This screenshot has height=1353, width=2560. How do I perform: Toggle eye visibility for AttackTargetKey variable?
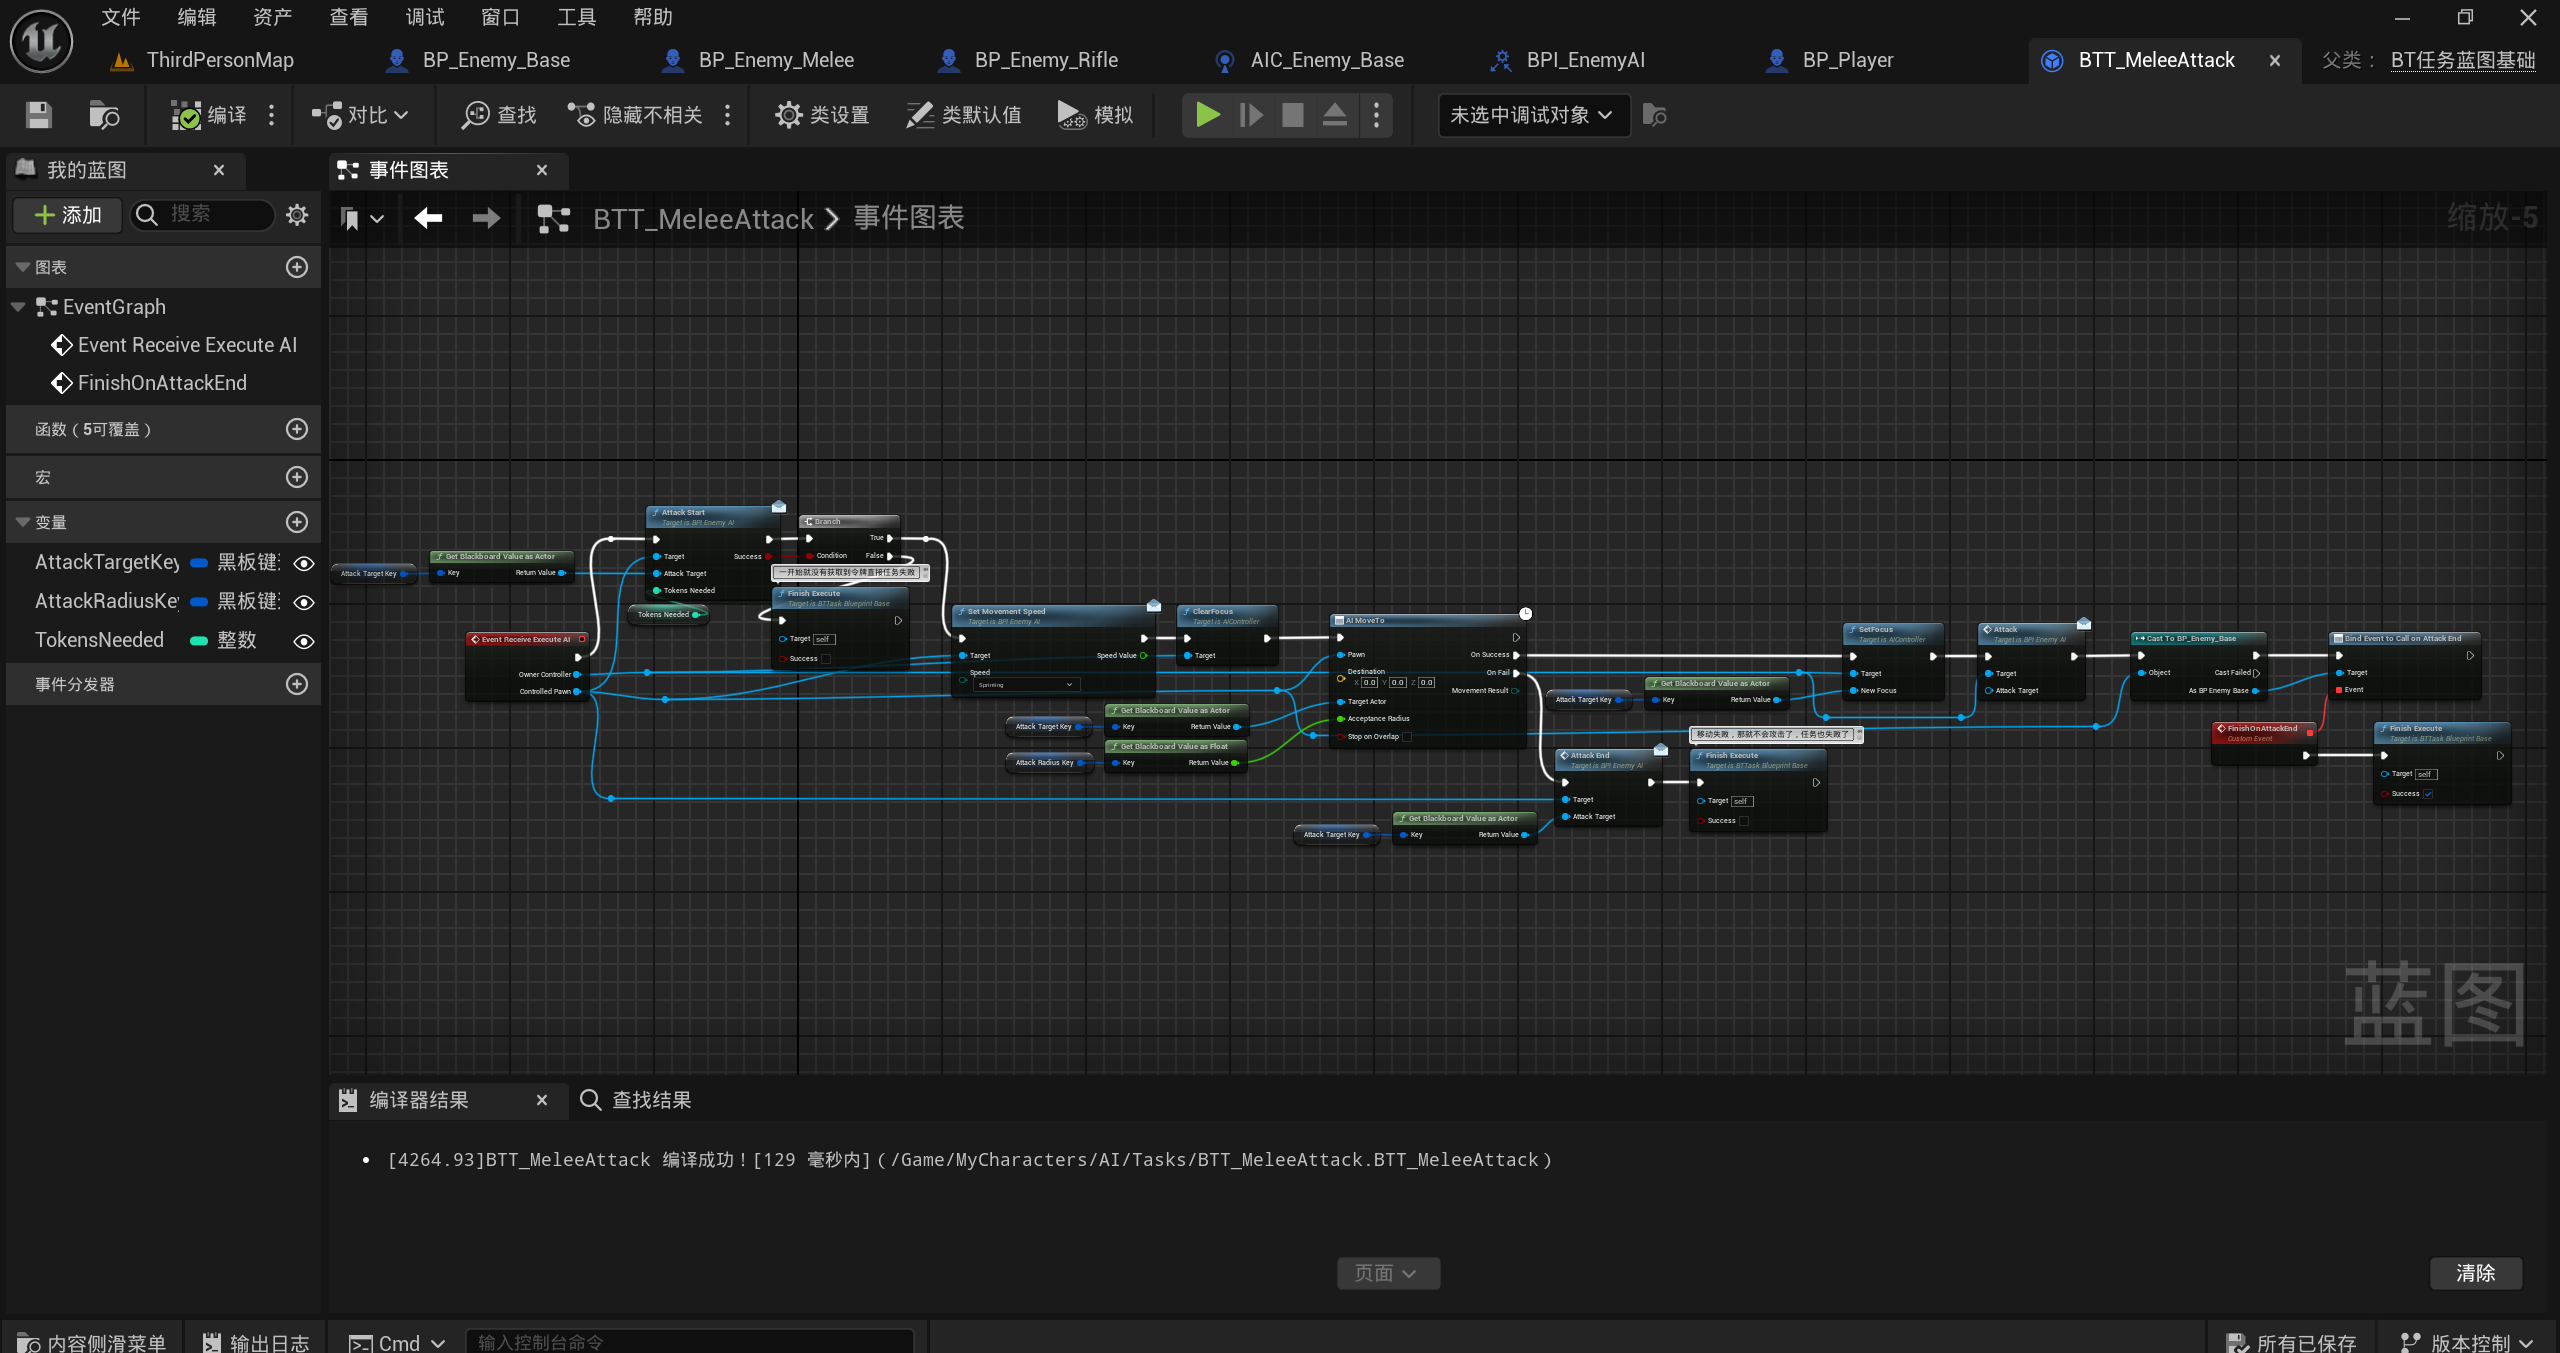click(304, 563)
